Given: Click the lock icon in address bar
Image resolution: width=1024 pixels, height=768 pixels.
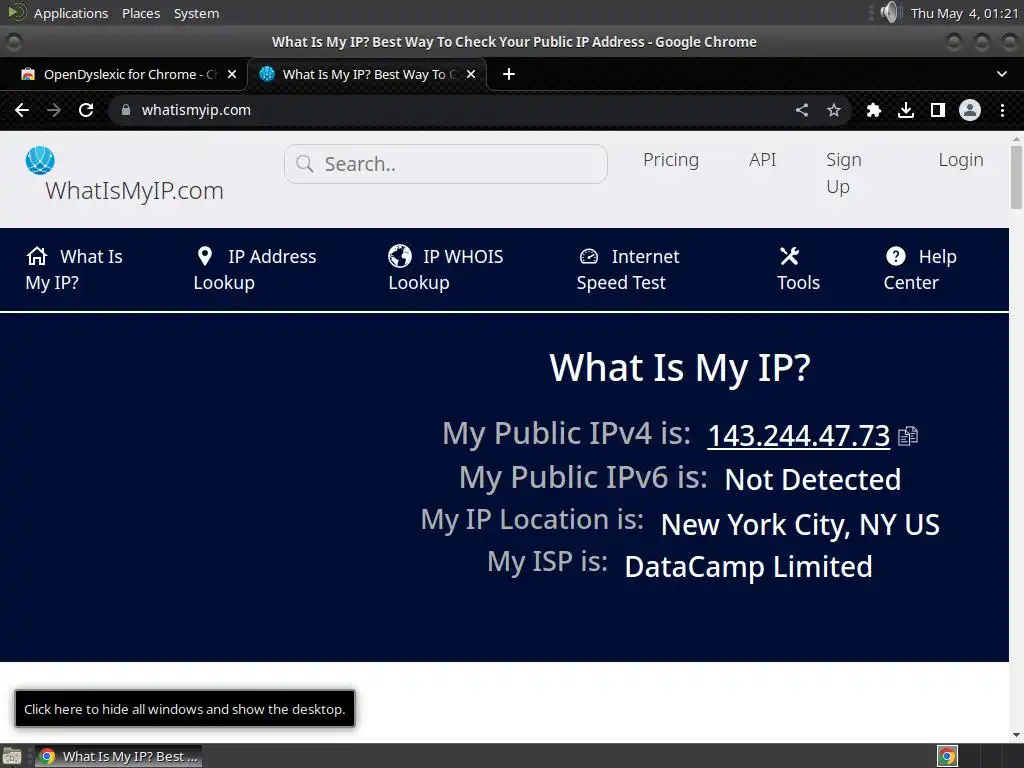Looking at the screenshot, I should (x=126, y=110).
